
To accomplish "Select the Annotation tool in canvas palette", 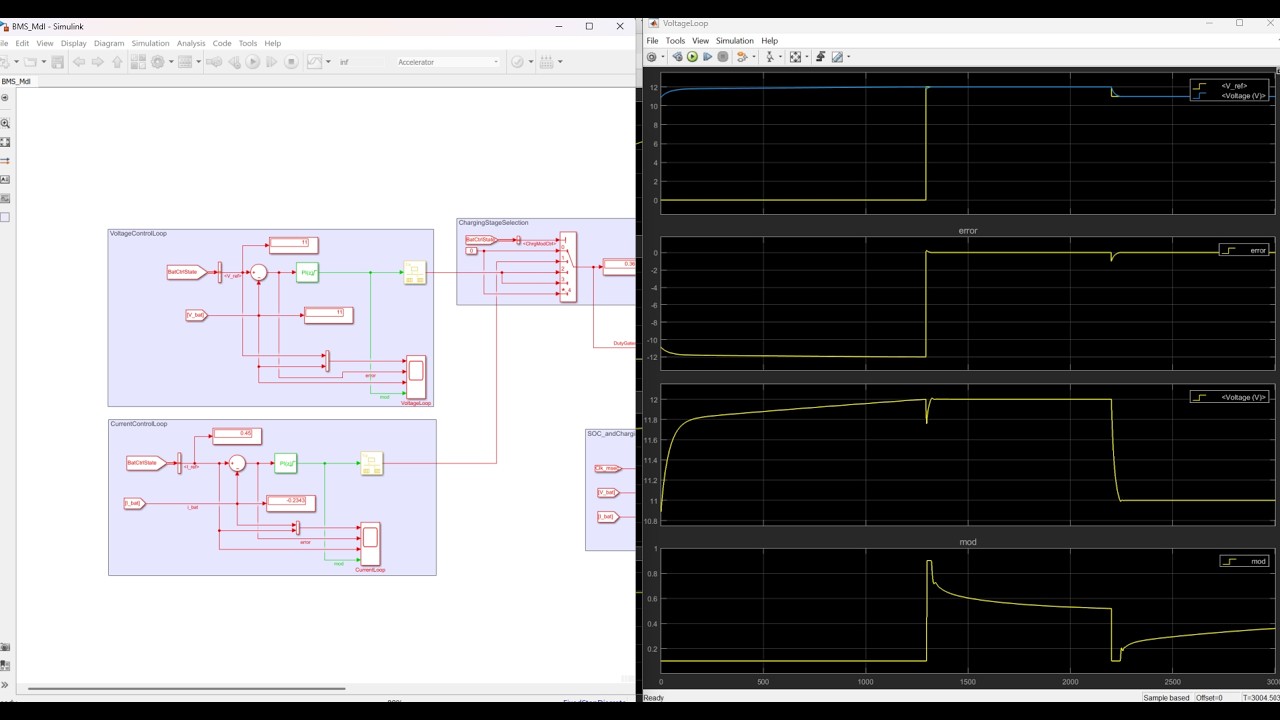I will click(5, 180).
